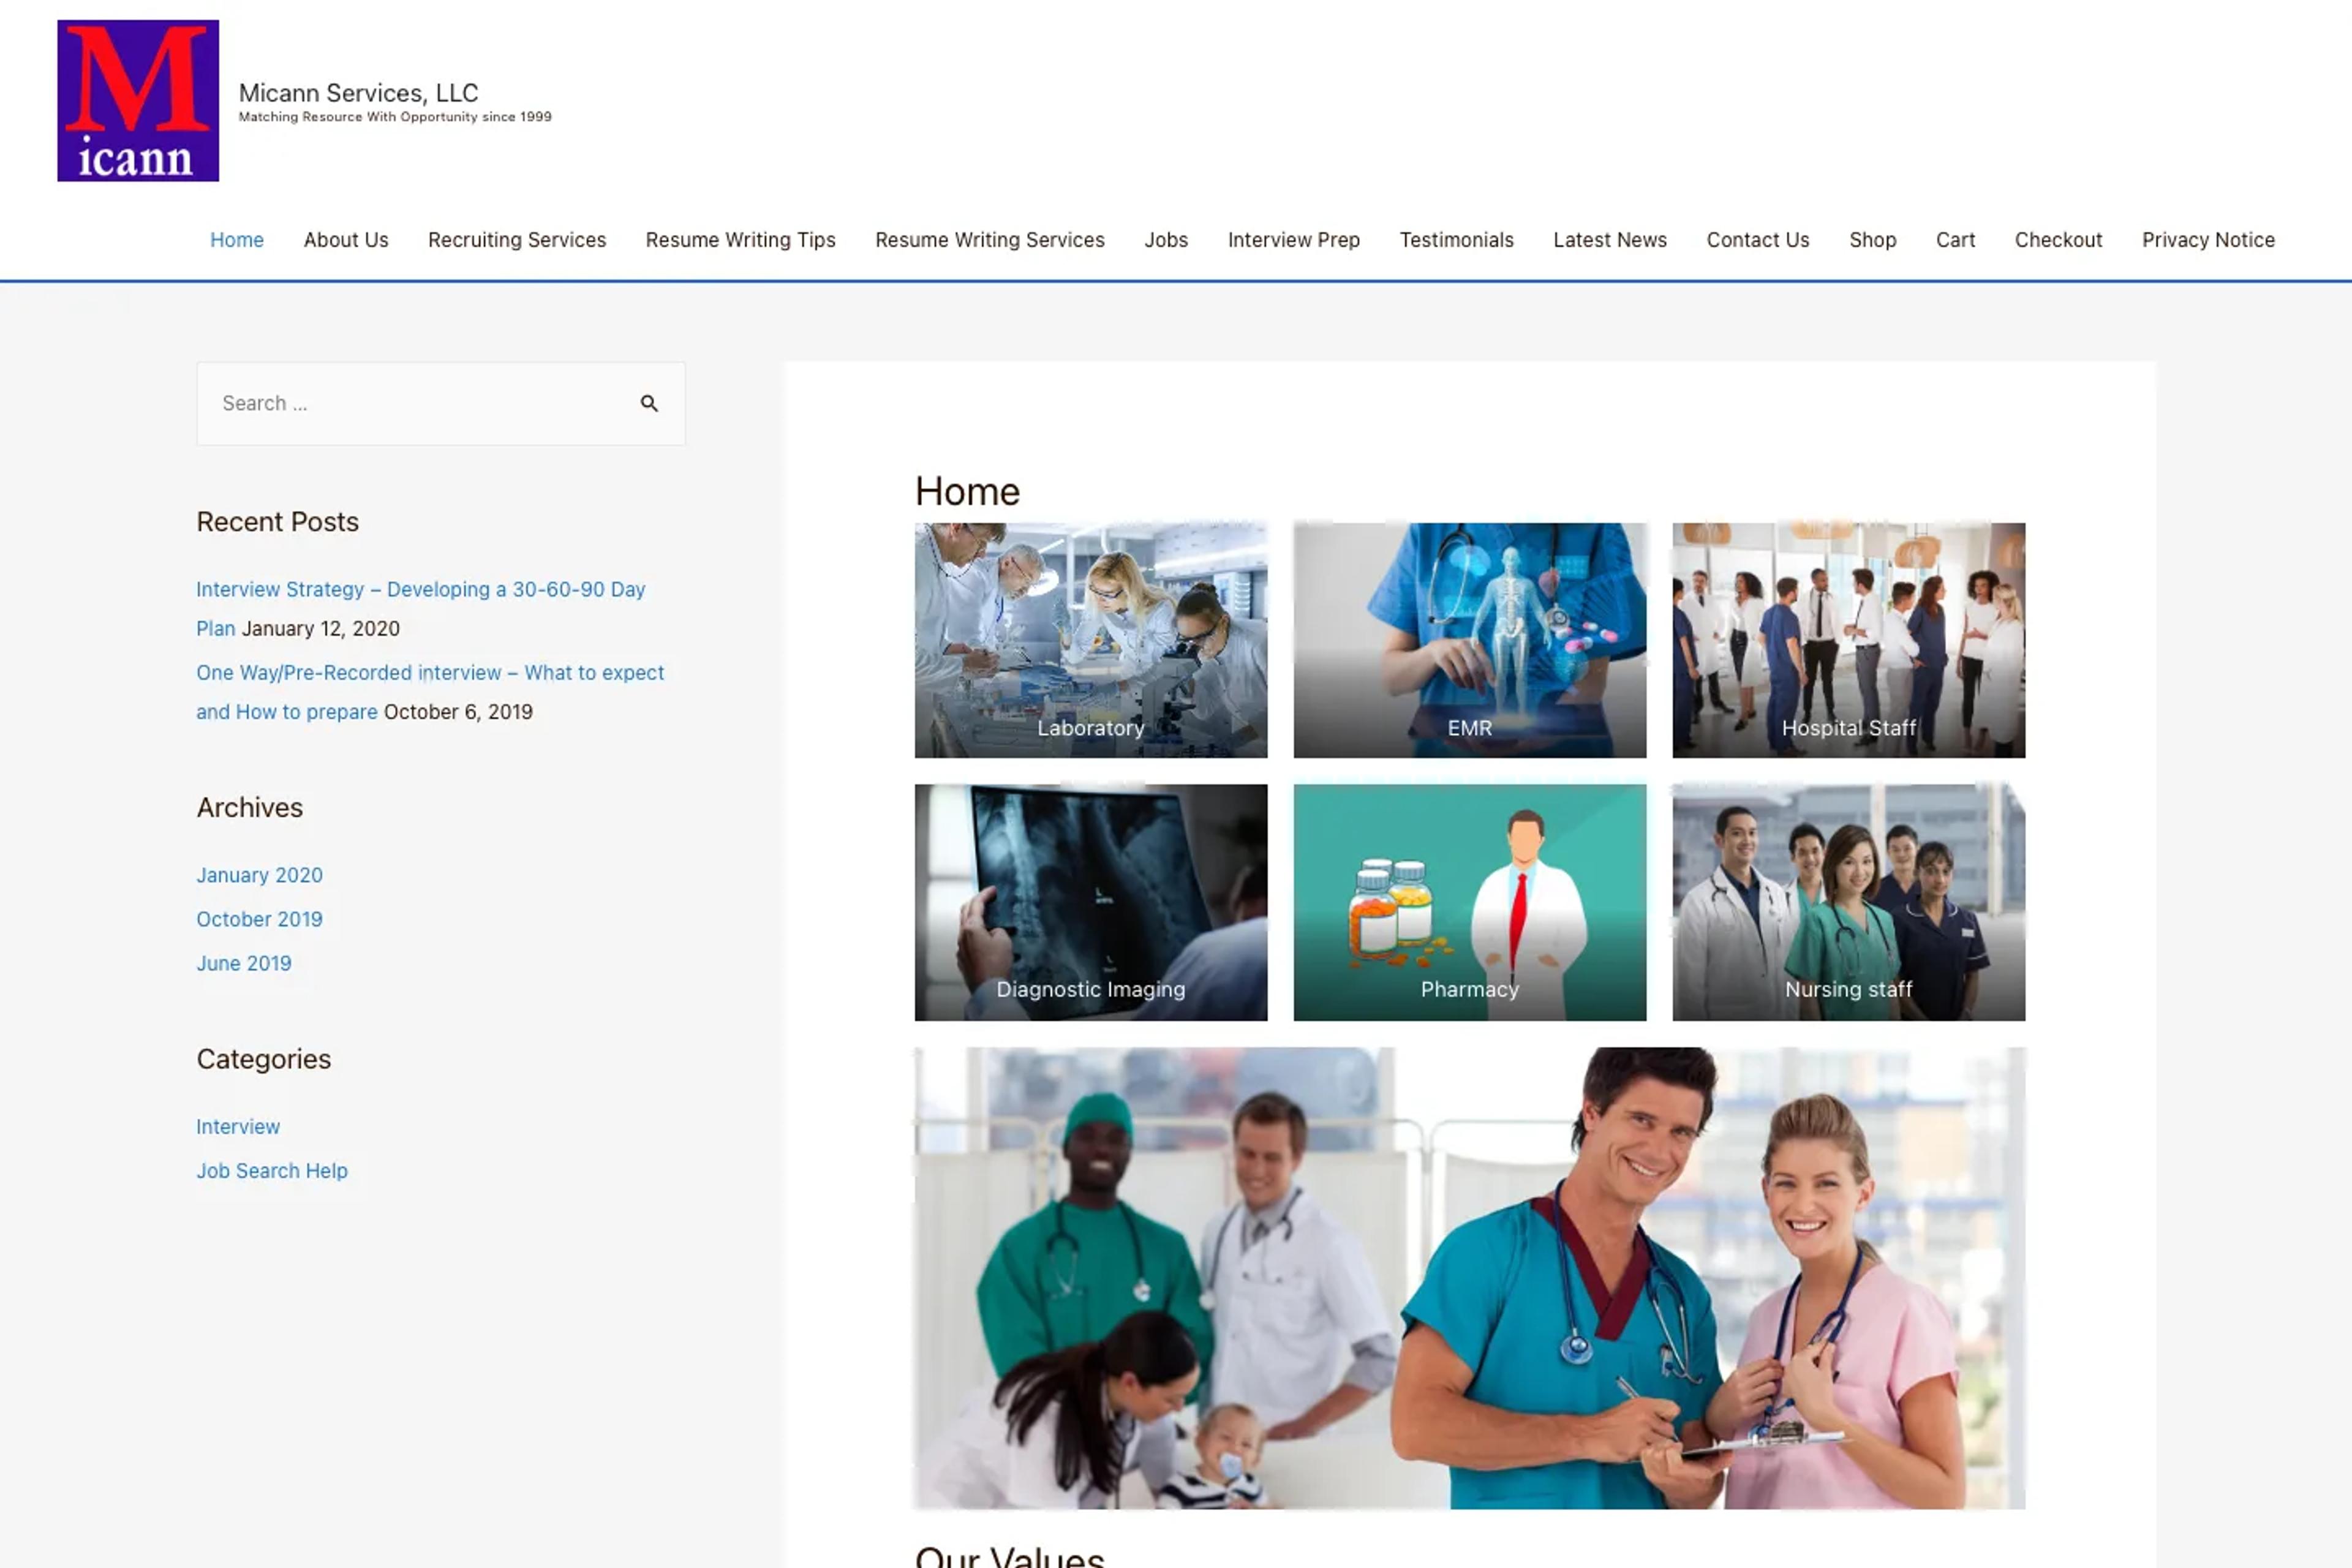Open the Shop page
This screenshot has height=1568, width=2352.
pyautogui.click(x=1872, y=240)
